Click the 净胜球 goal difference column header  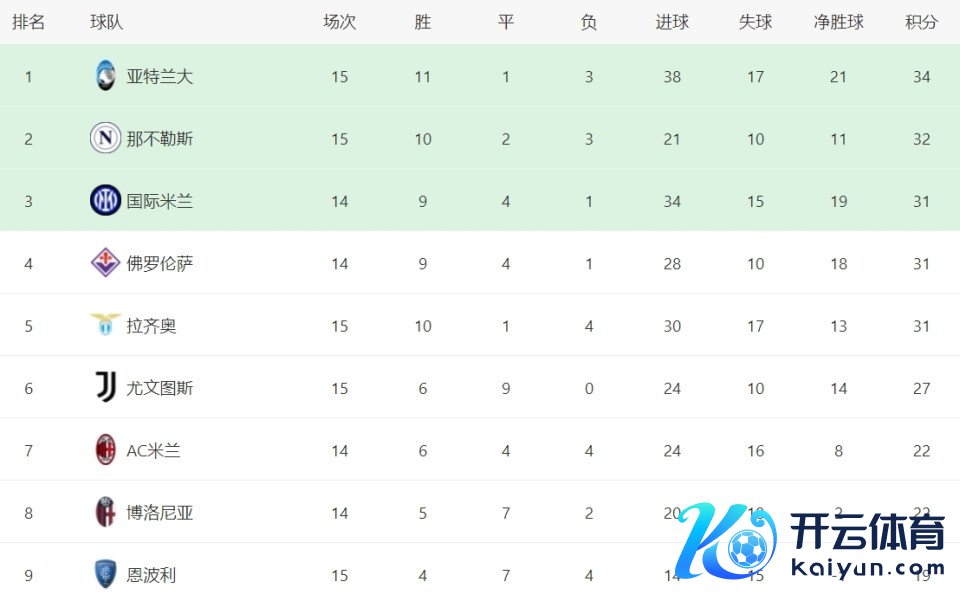coord(838,22)
